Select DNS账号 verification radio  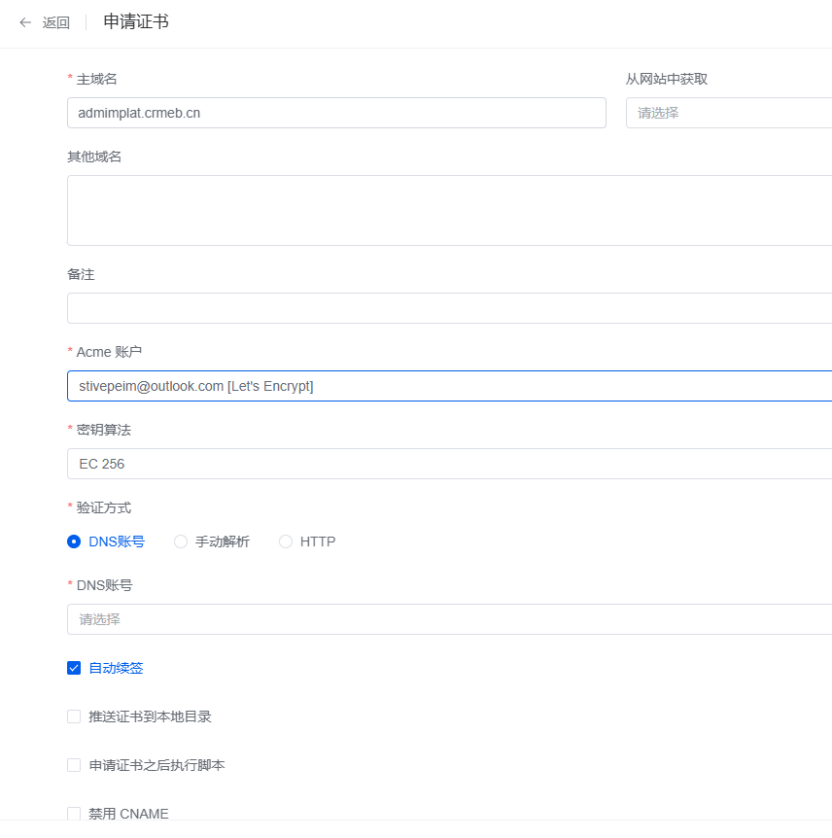pyautogui.click(x=74, y=541)
